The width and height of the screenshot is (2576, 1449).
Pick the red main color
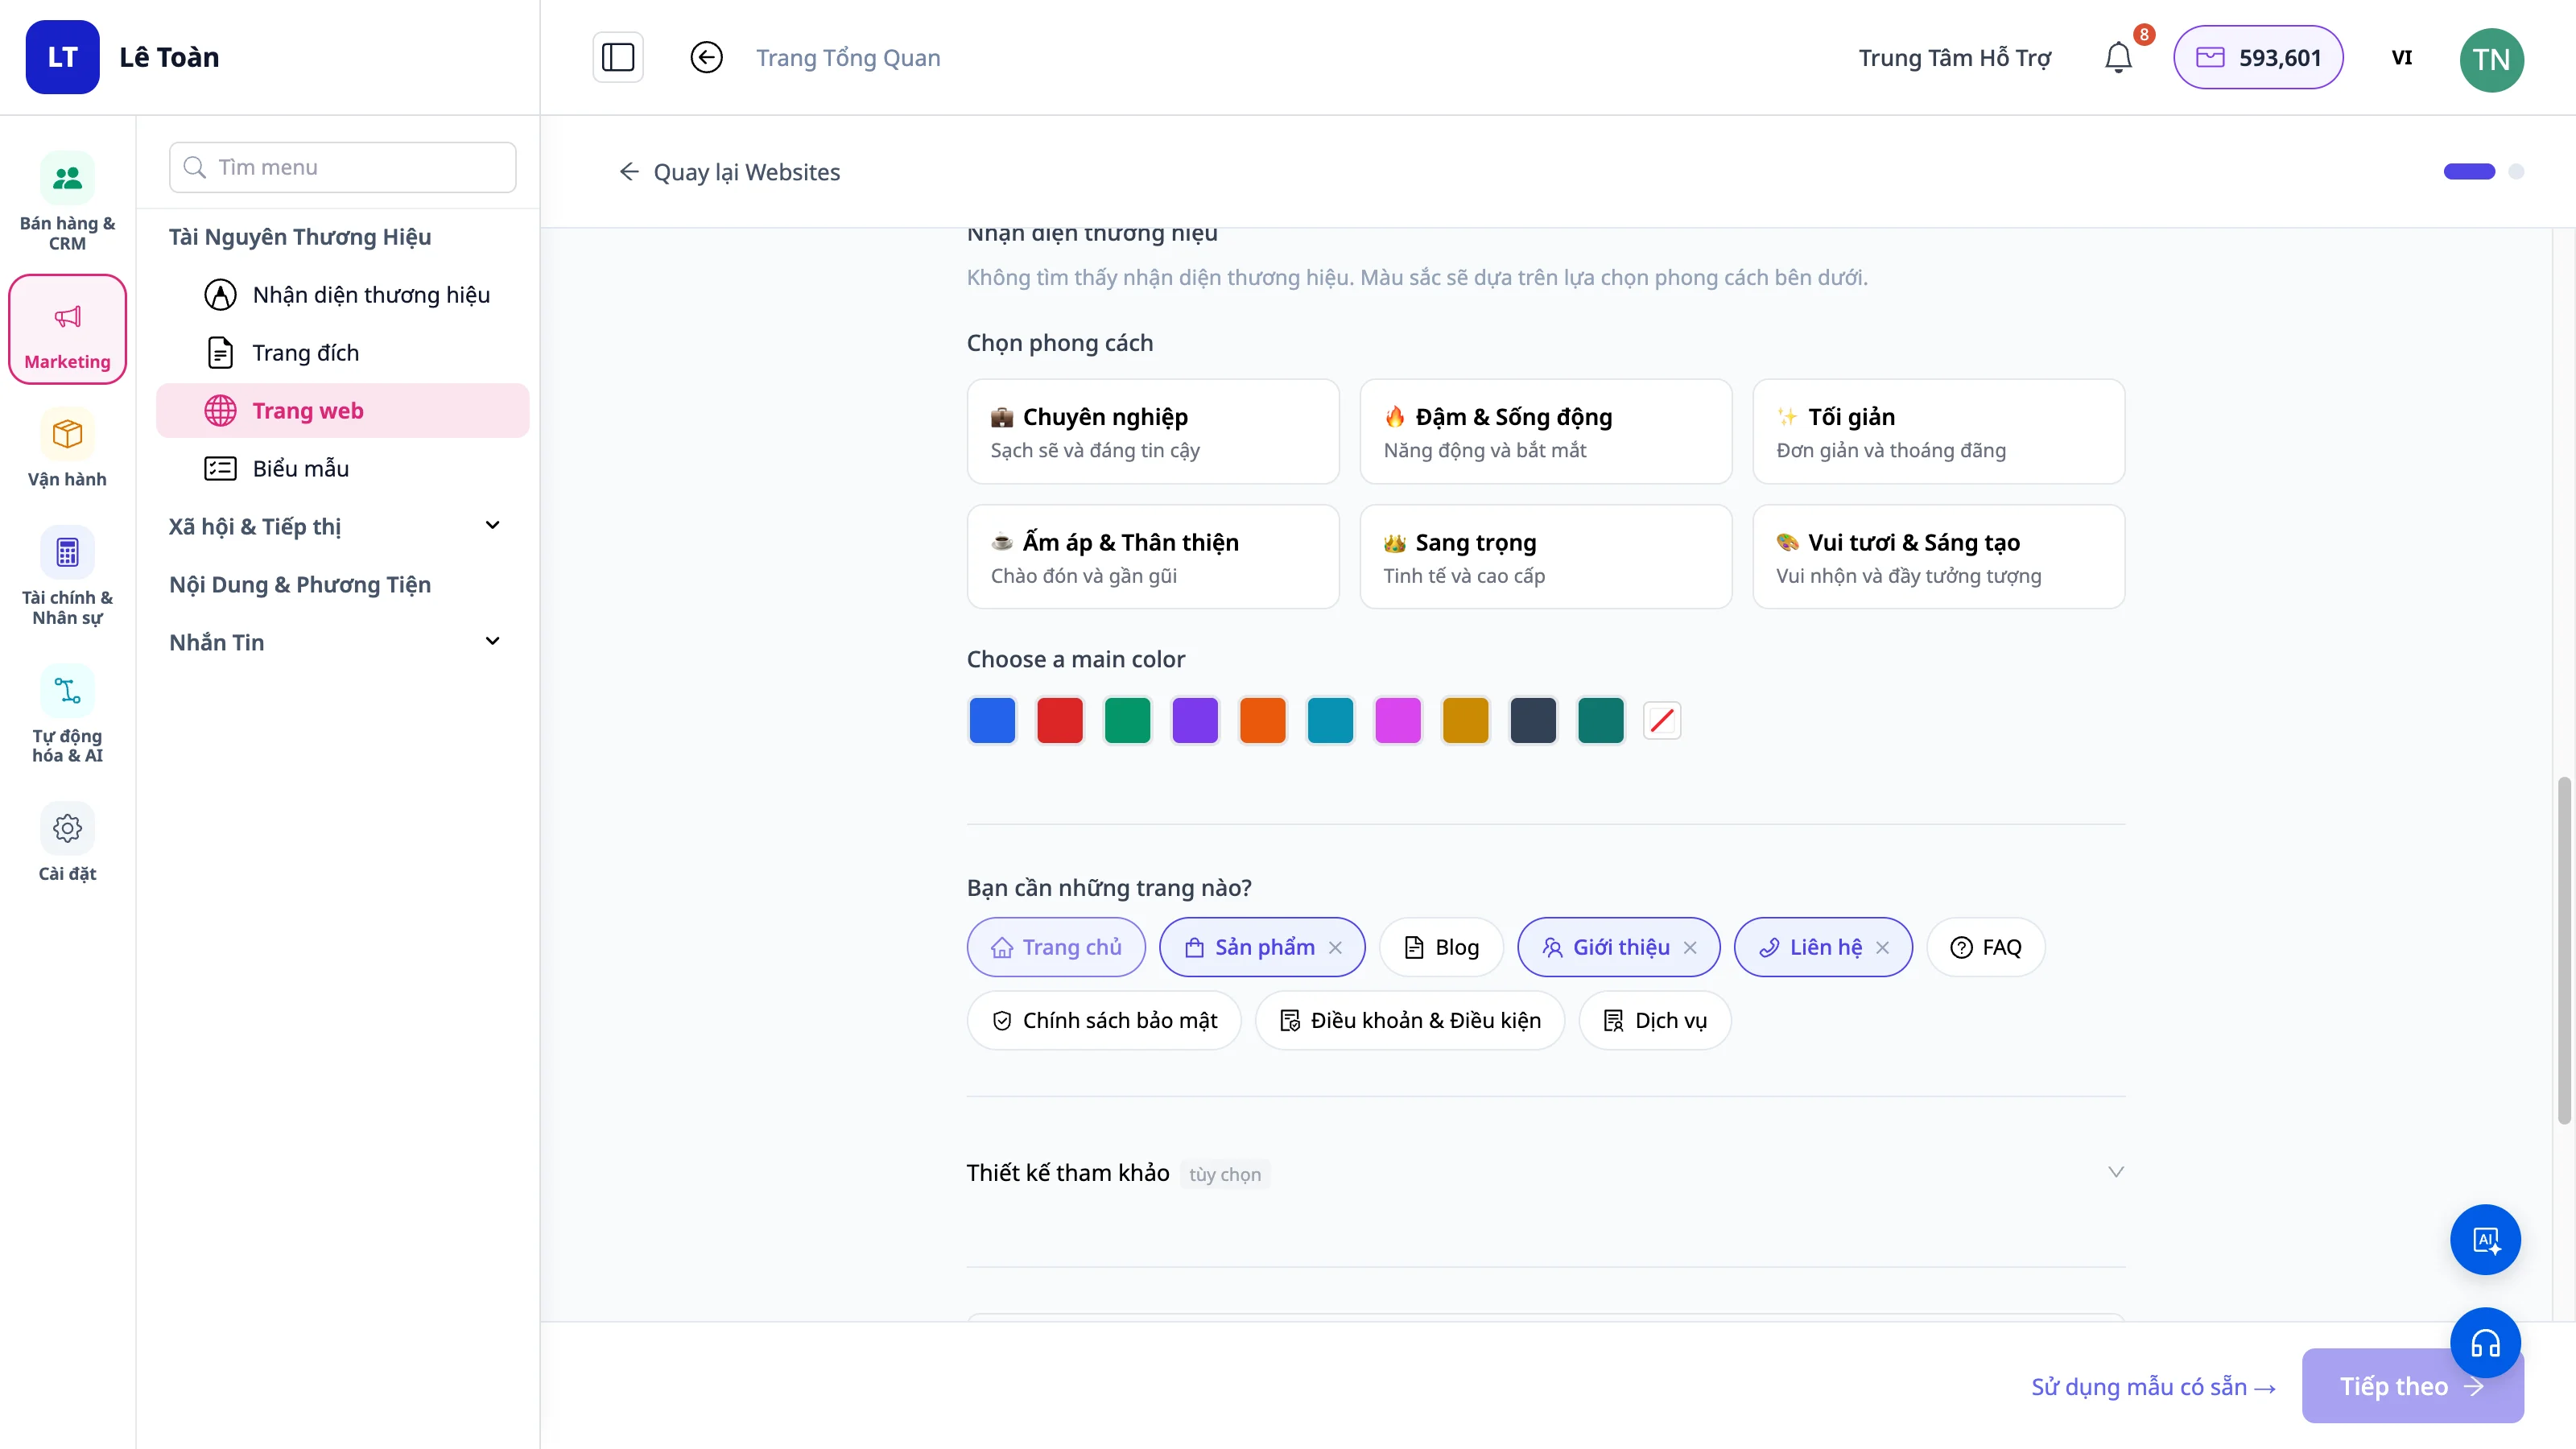click(x=1060, y=720)
